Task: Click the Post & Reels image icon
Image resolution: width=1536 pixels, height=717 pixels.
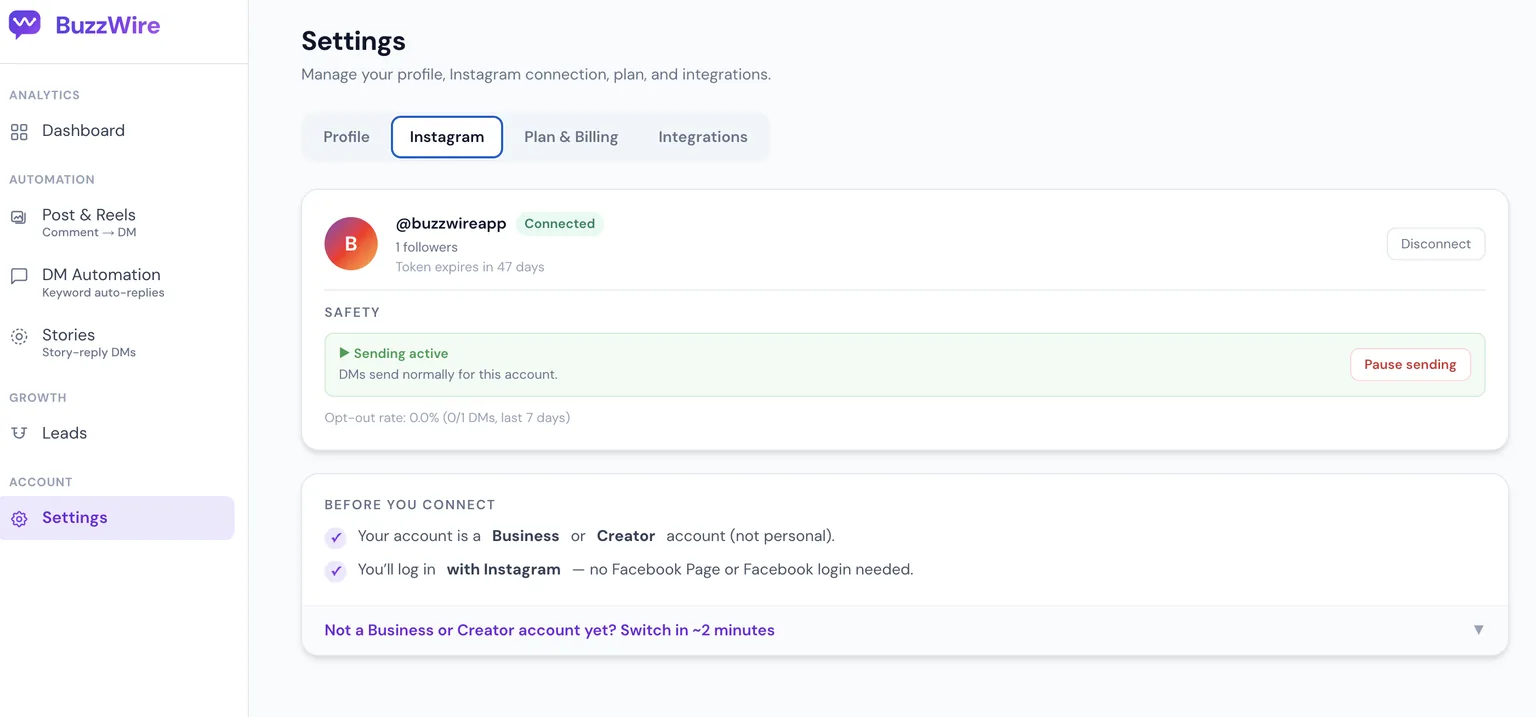Action: click(x=19, y=217)
